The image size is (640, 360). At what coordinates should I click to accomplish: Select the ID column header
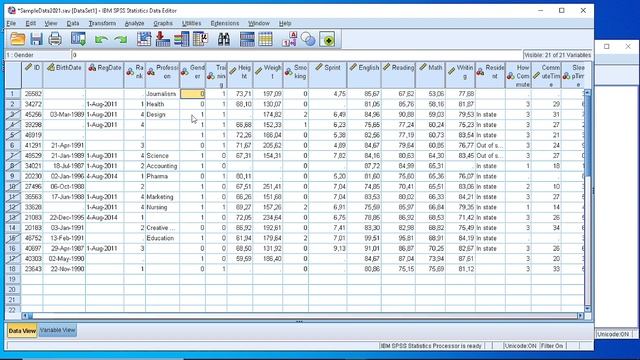32,75
